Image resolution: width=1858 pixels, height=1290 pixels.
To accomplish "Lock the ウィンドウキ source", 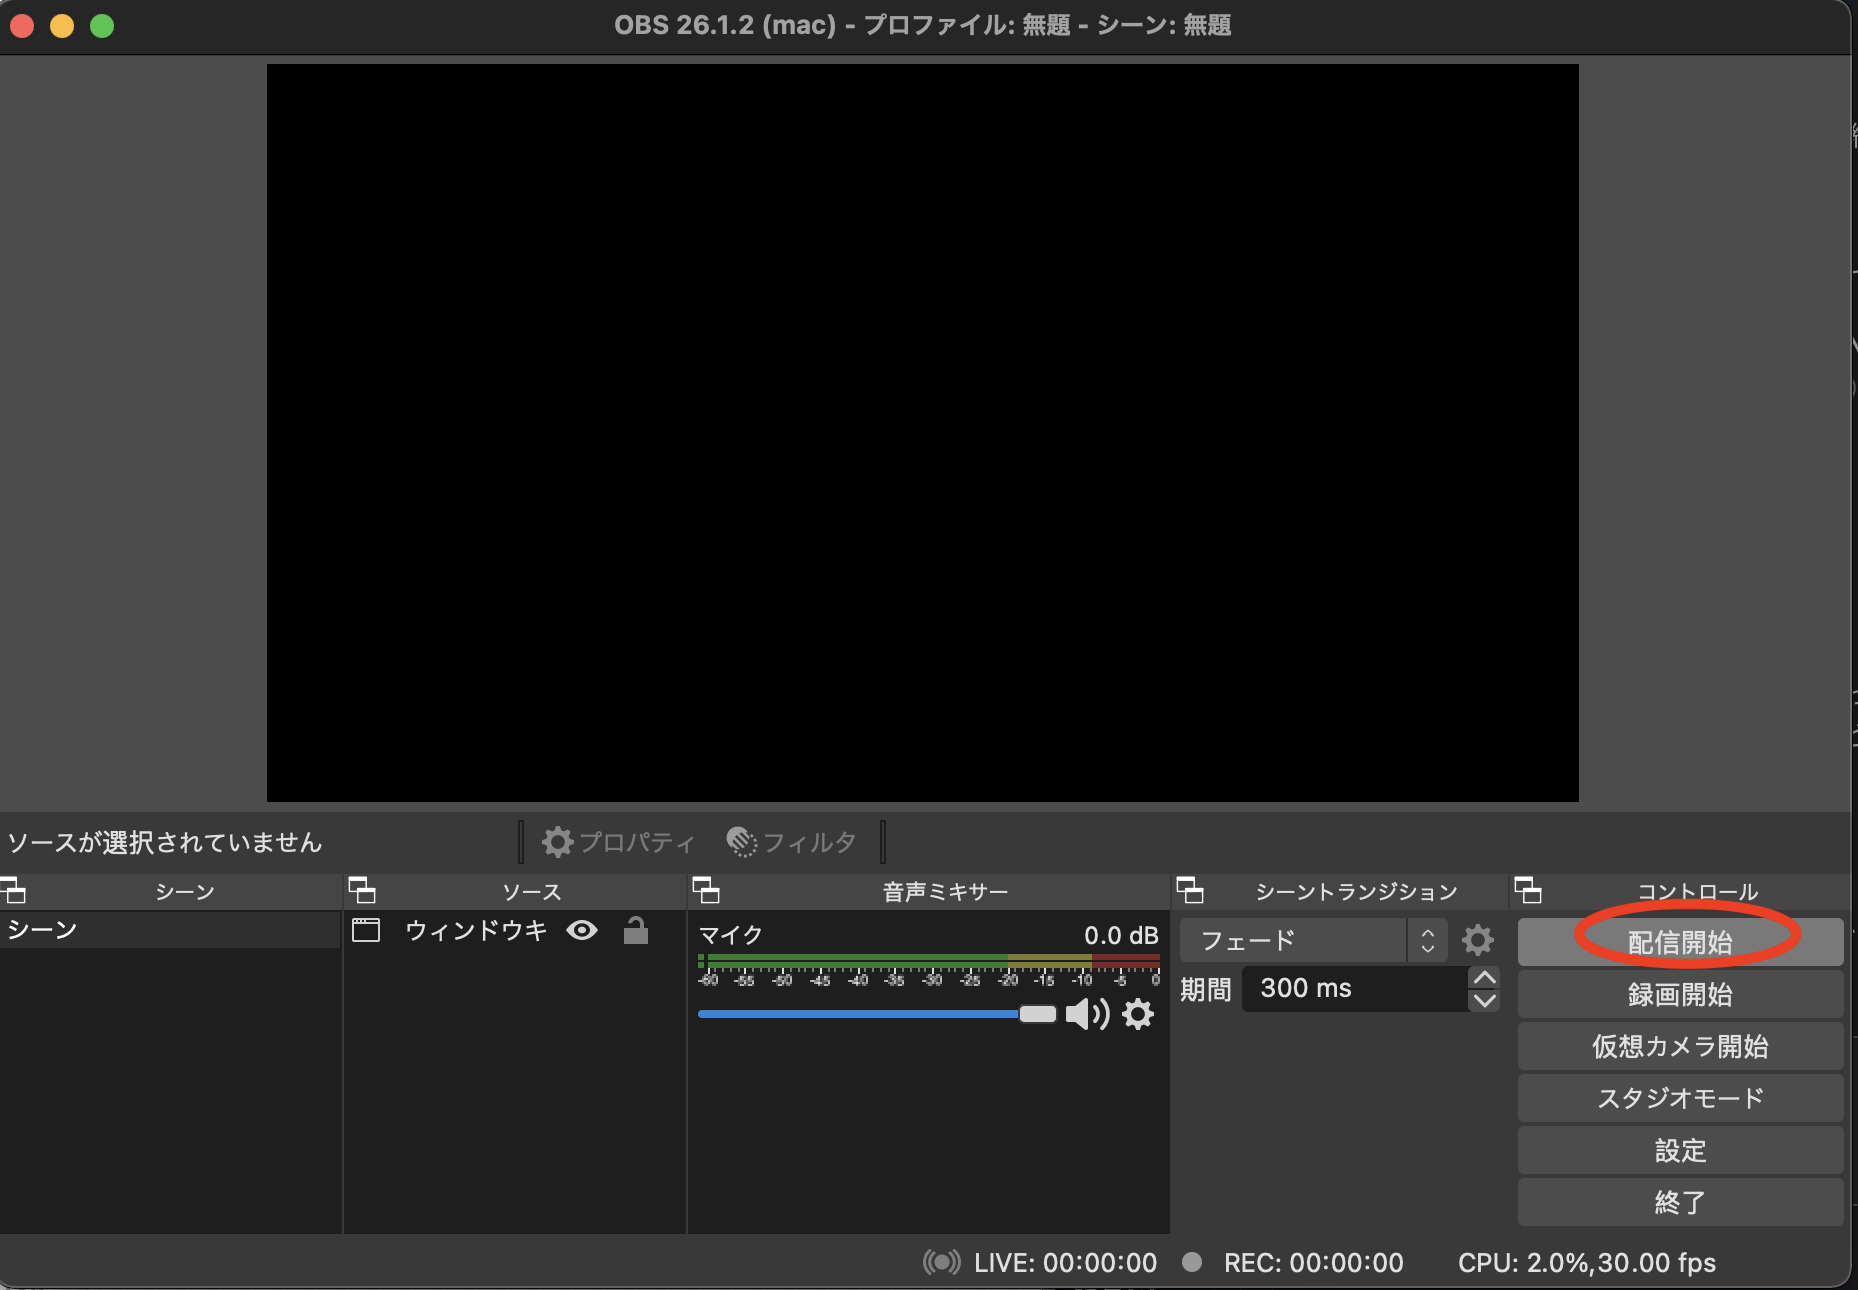I will (637, 930).
